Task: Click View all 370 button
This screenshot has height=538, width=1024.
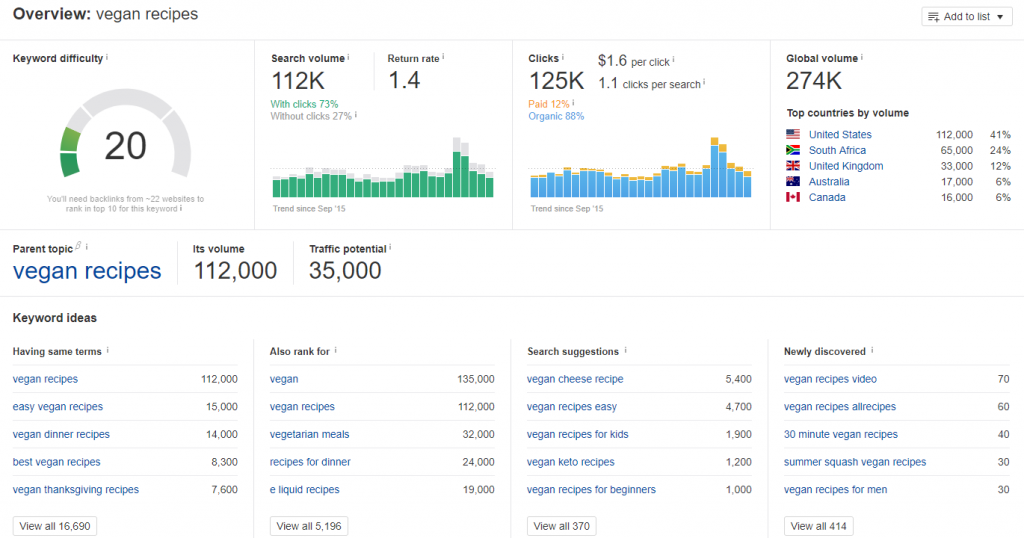Action: pyautogui.click(x=562, y=526)
